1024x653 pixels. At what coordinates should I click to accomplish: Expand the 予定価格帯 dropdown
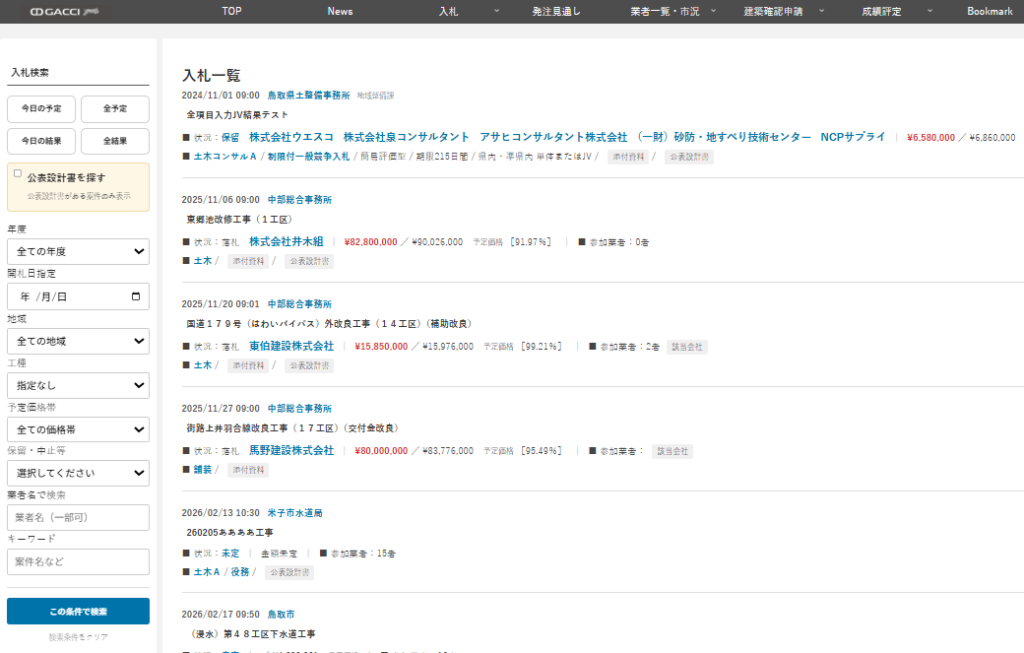(x=78, y=429)
